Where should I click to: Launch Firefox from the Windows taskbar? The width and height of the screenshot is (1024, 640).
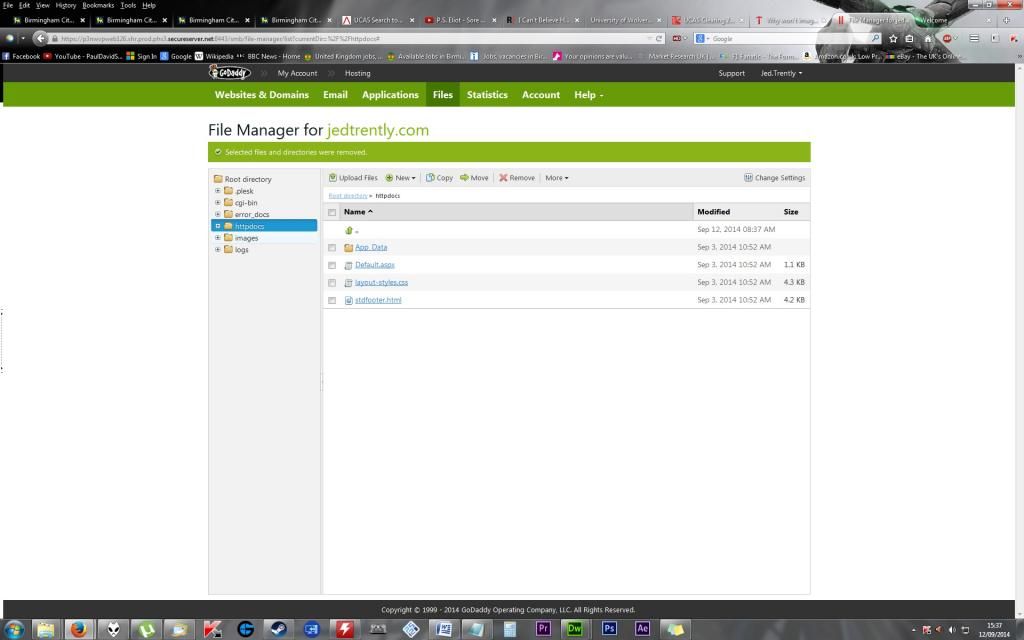click(79, 629)
